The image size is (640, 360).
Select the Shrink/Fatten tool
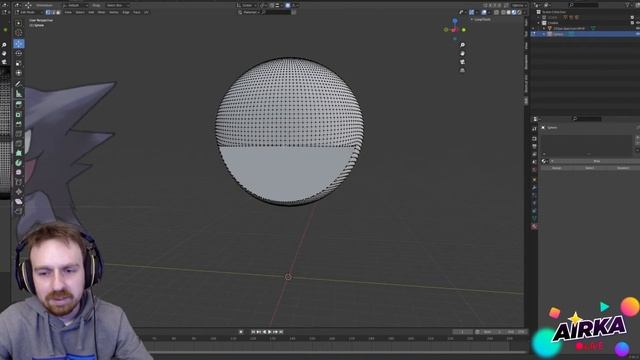click(x=18, y=192)
